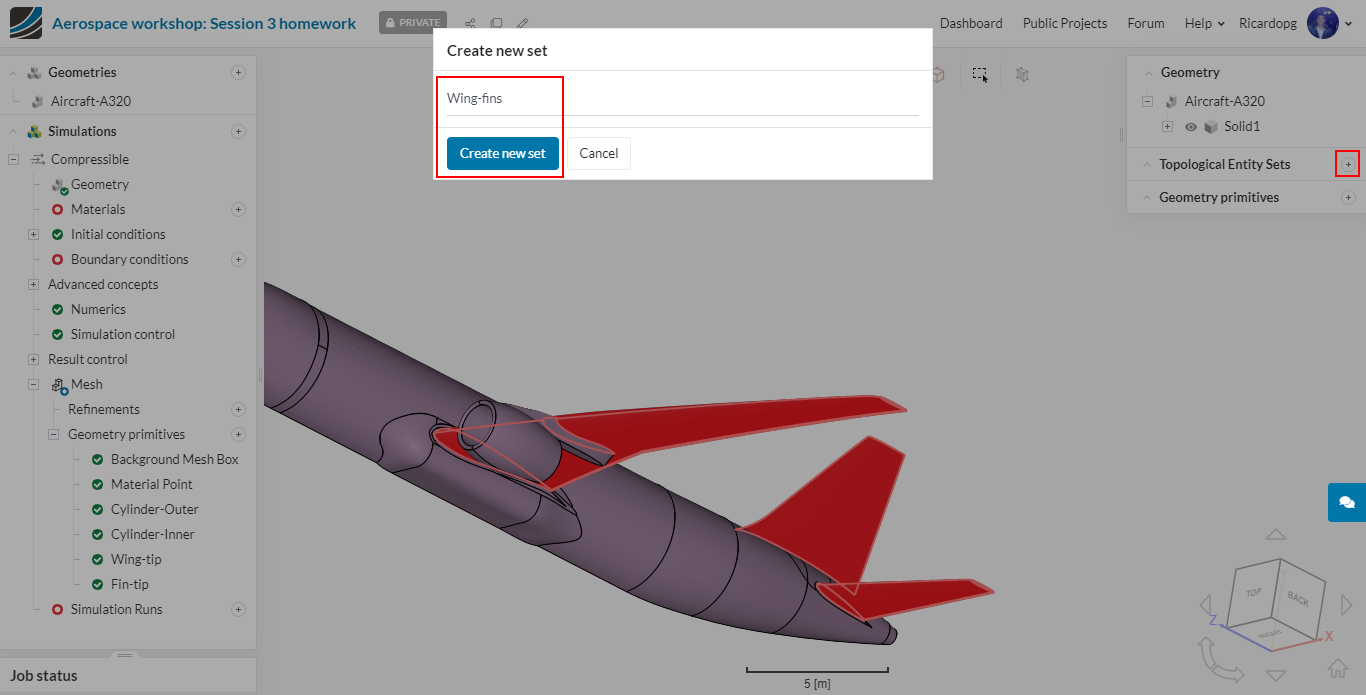Add a boundary condition with plus icon

238,259
